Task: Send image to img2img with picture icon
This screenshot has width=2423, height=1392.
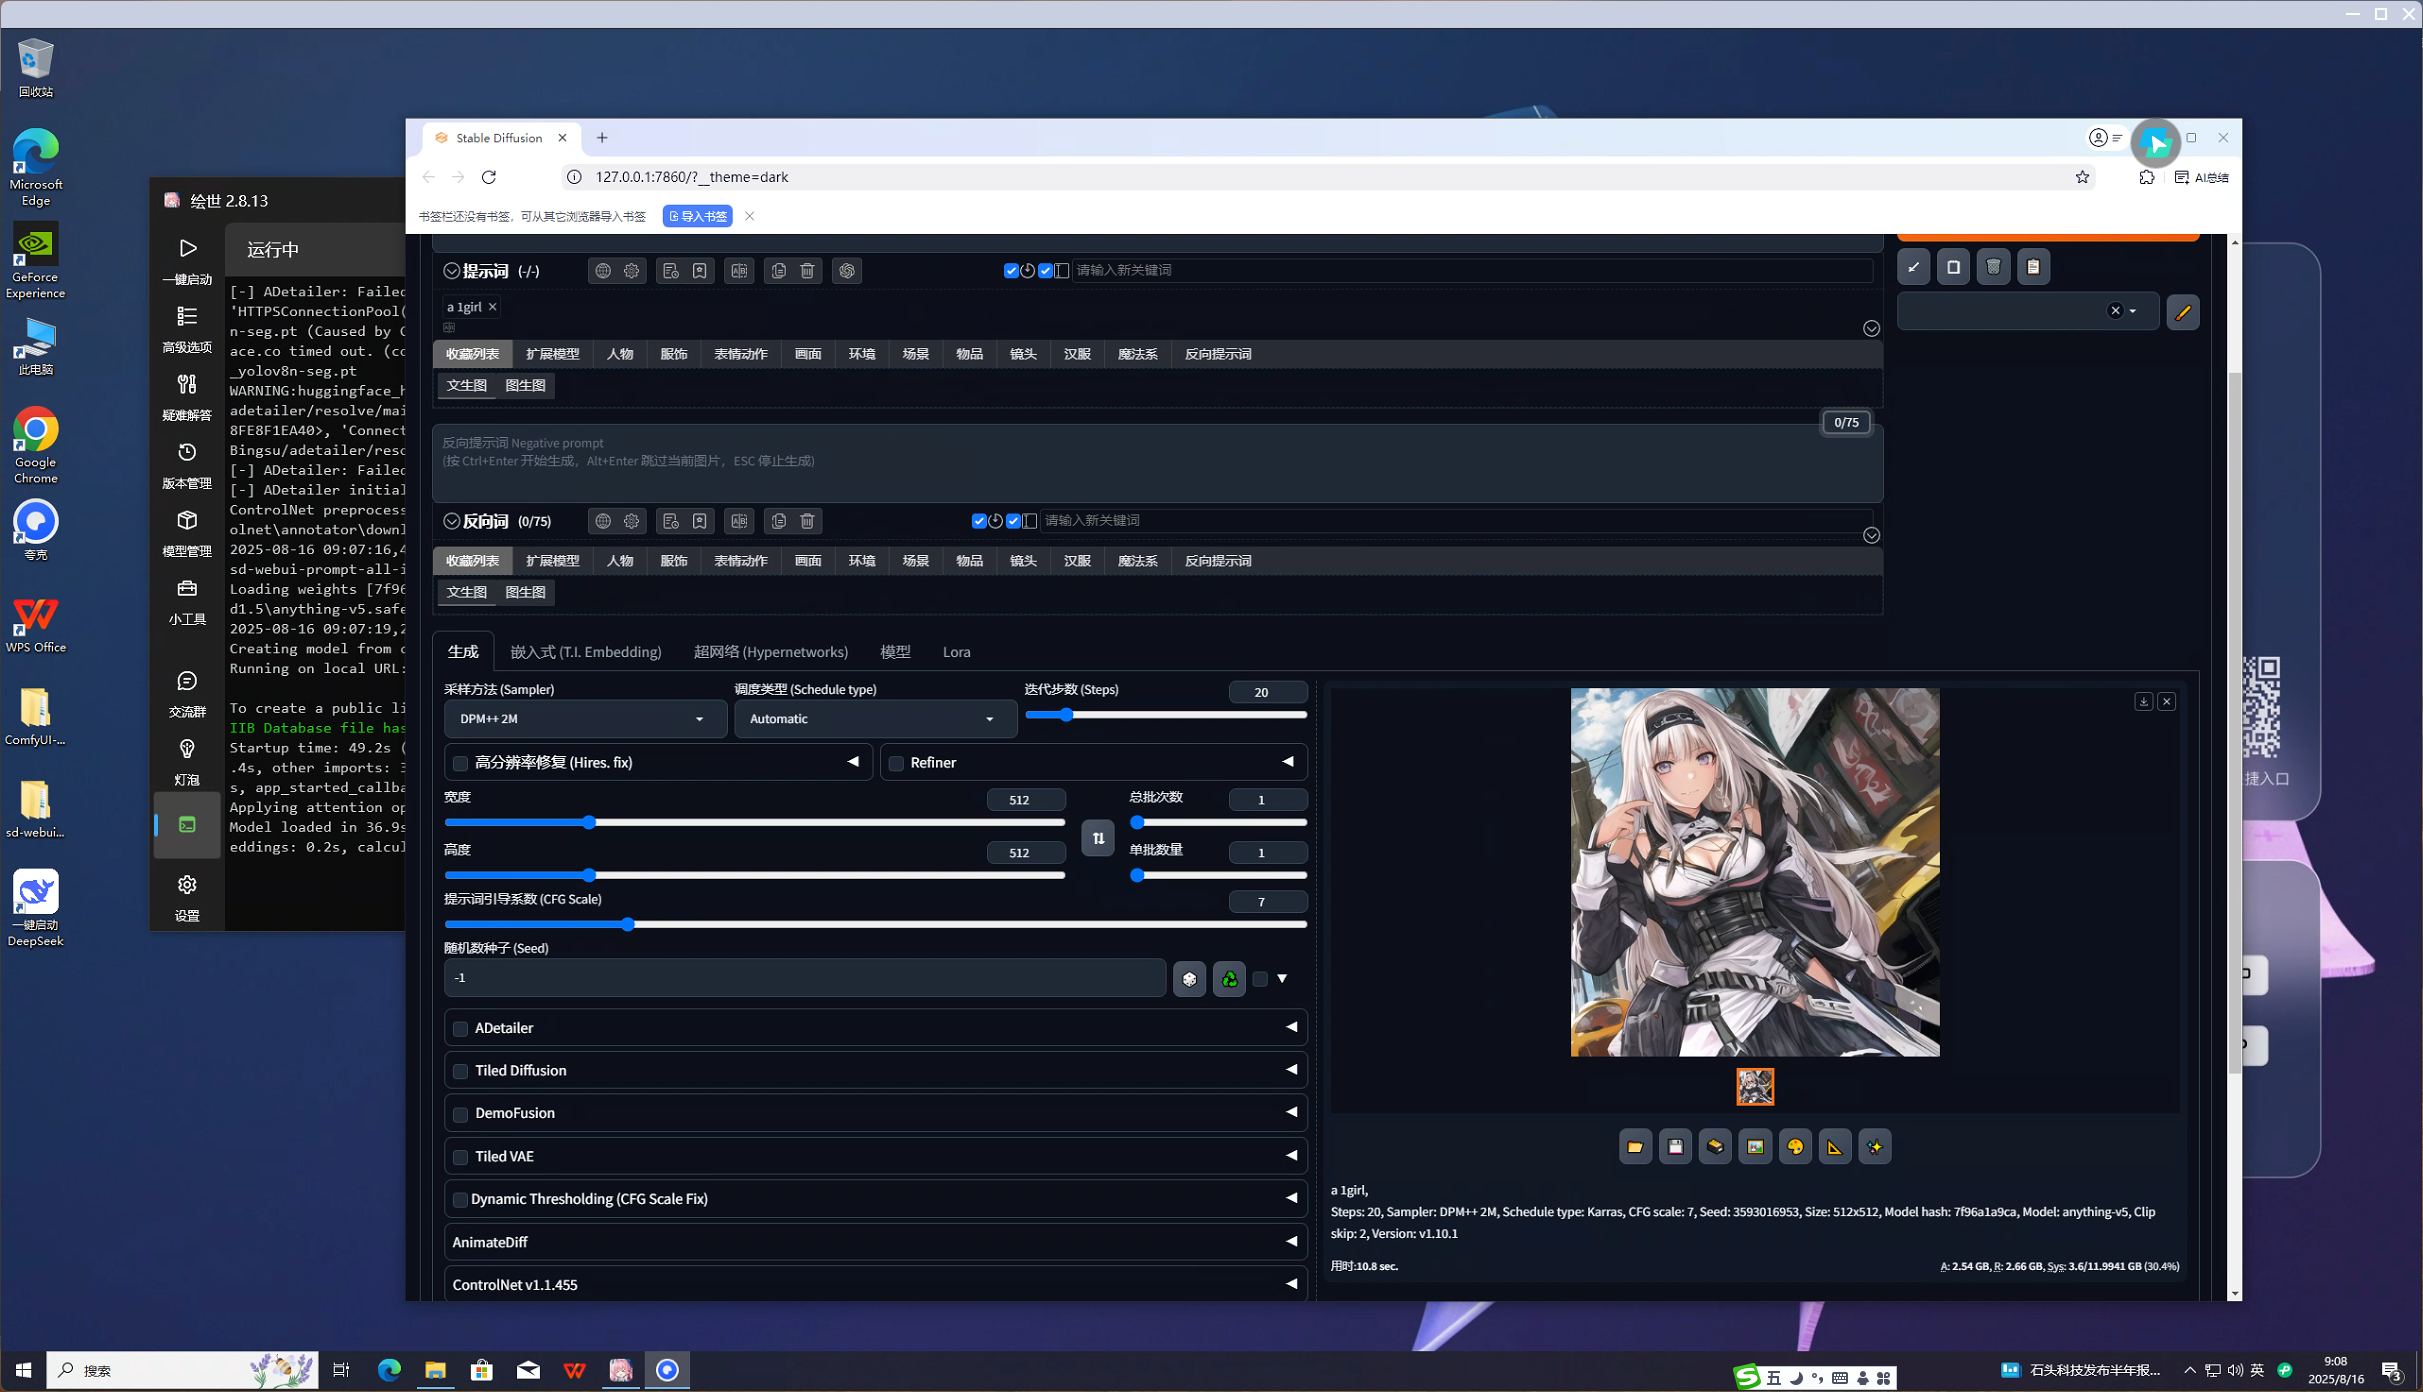Action: coord(1755,1147)
